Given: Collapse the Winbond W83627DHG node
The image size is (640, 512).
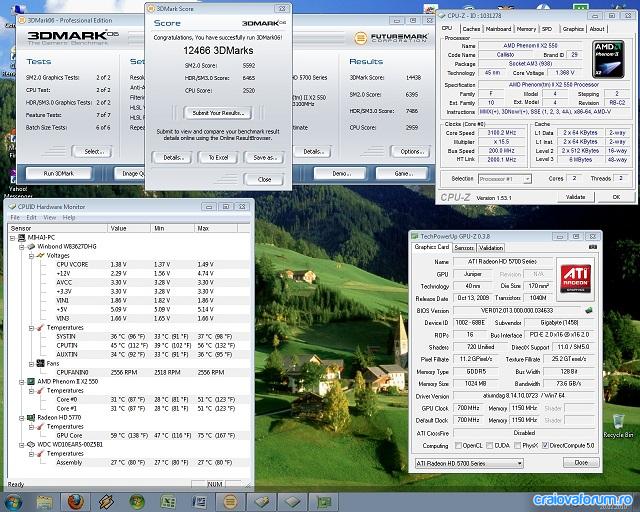Looking at the screenshot, I should [22, 247].
